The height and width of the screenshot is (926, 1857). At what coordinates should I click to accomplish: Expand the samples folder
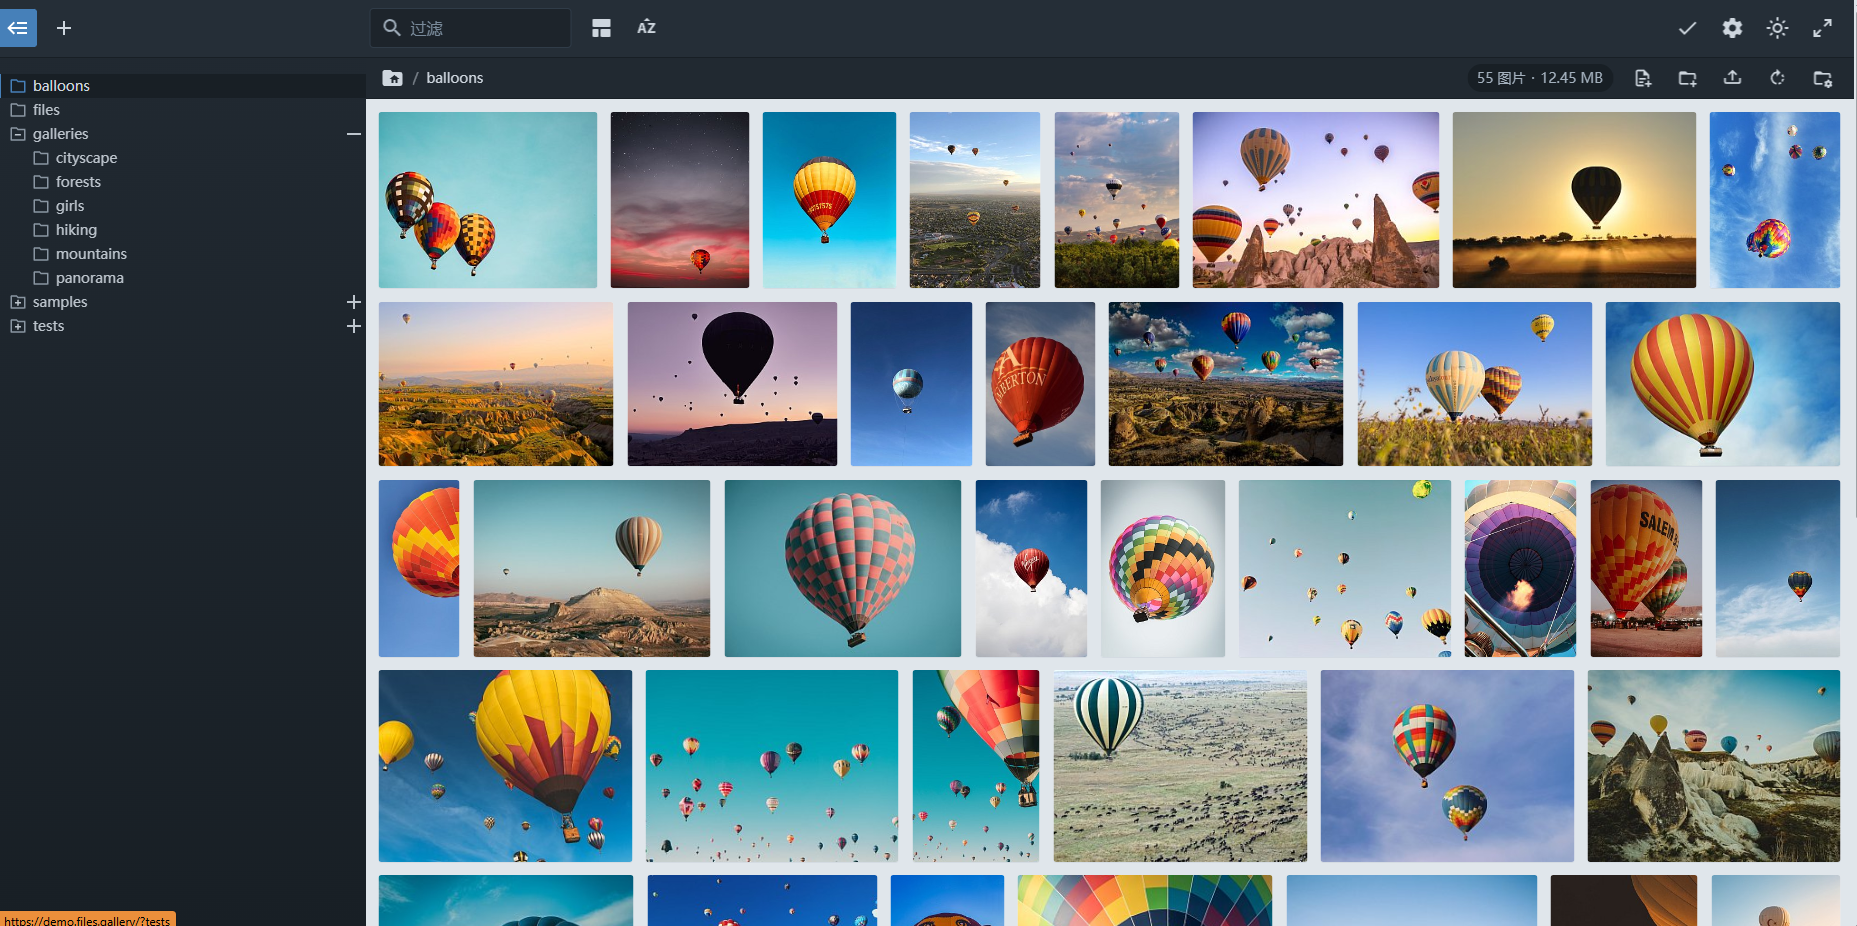(x=353, y=302)
